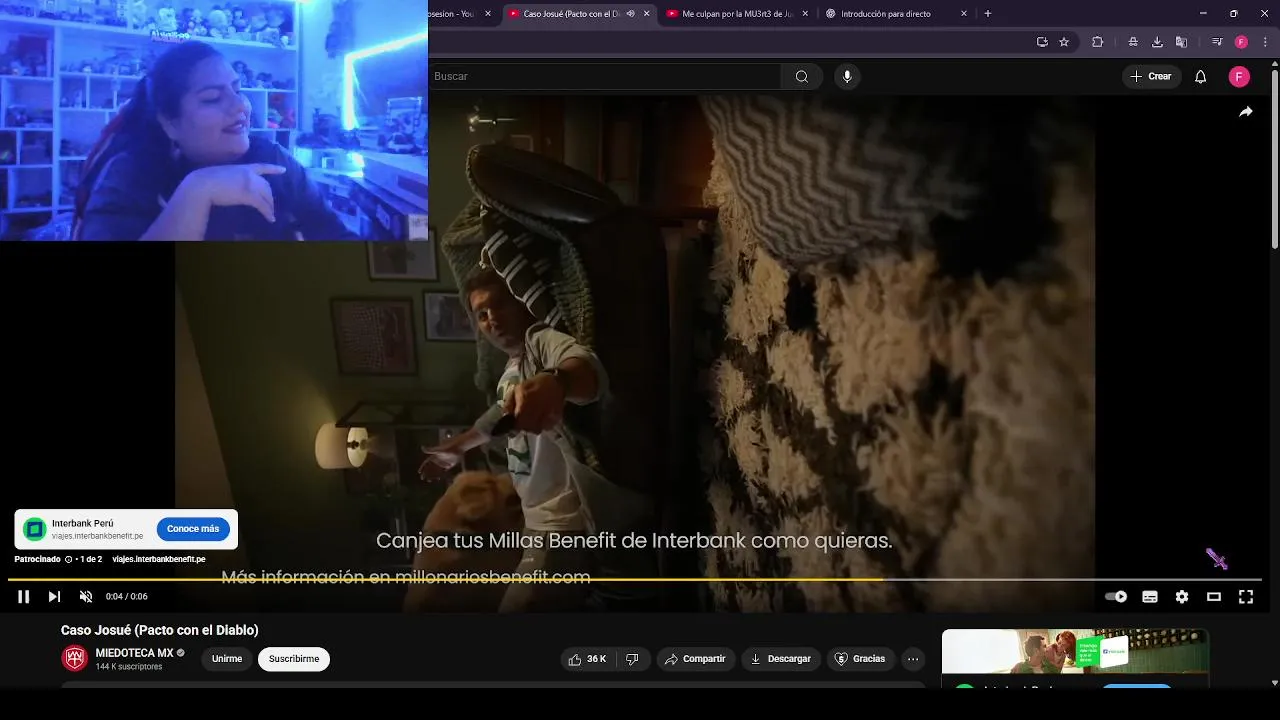Open the viajes.interbankbenefit.pe sponsored link
The height and width of the screenshot is (720, 1280).
click(x=158, y=559)
